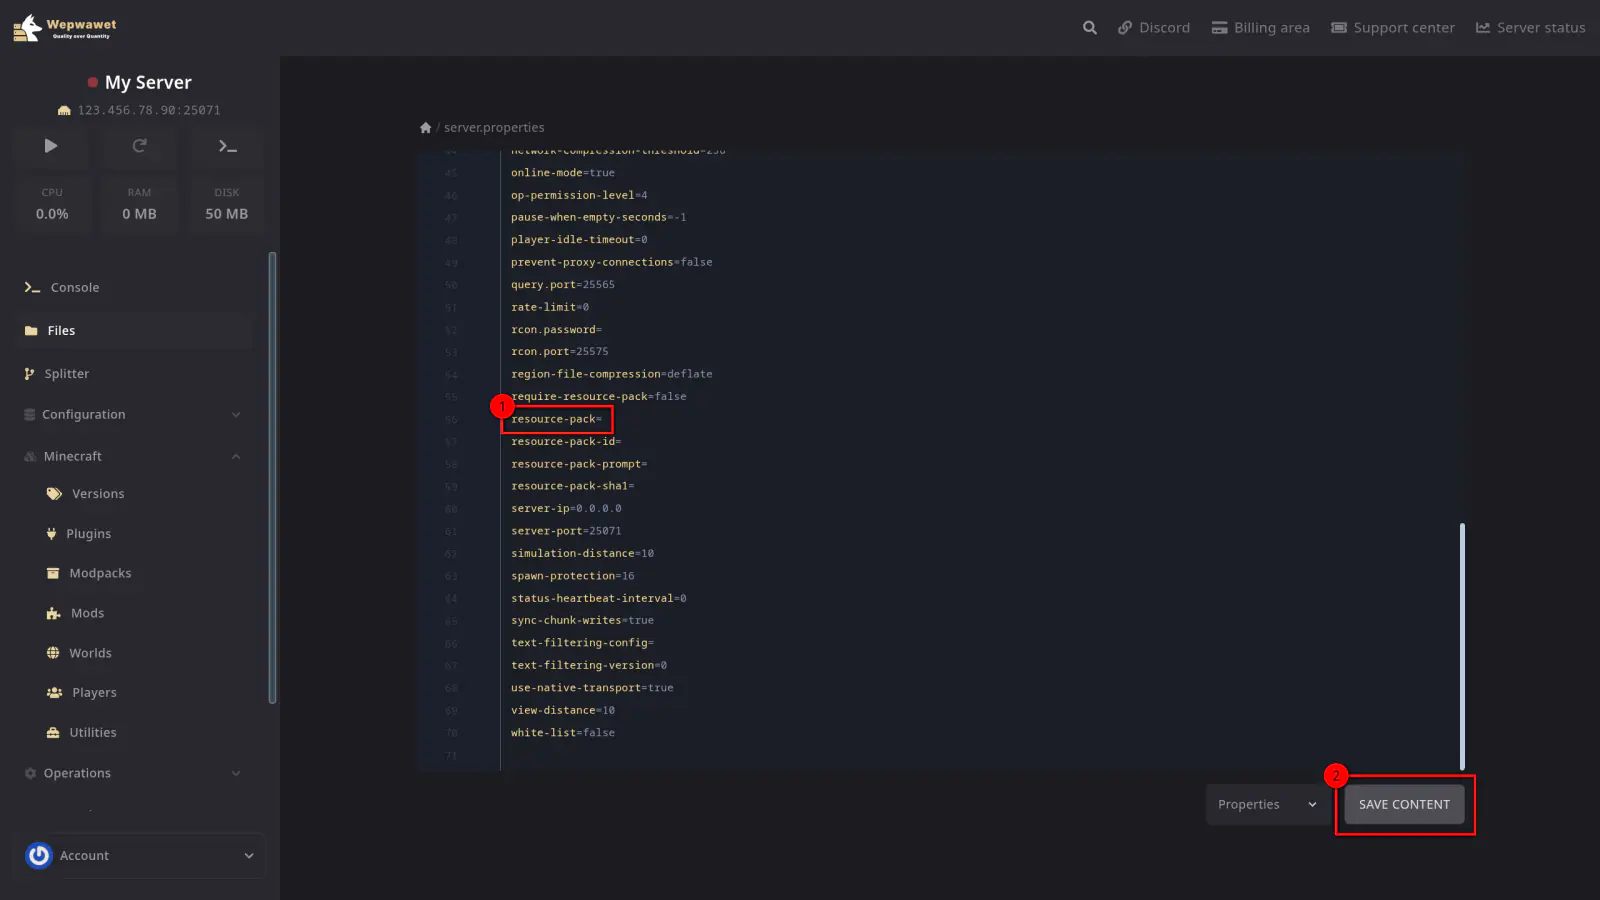Open the Support center page
Viewport: 1600px width, 900px height.
(1392, 28)
